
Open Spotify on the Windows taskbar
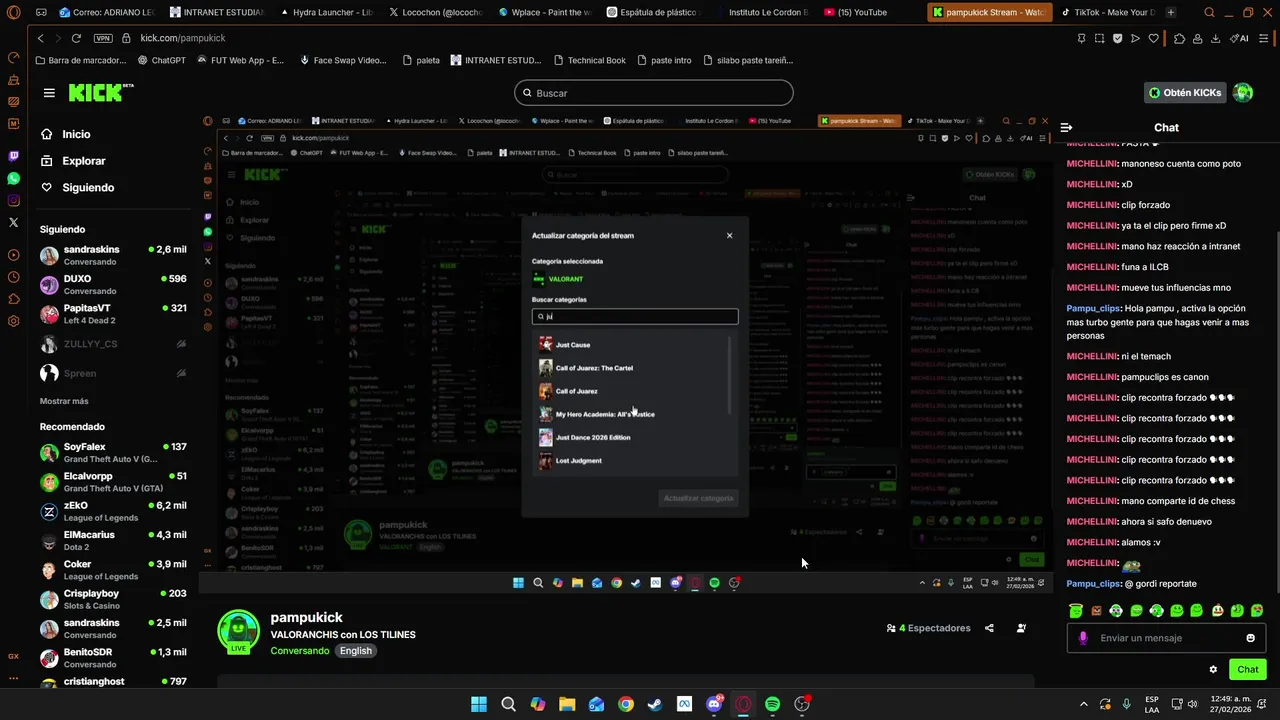(x=772, y=704)
